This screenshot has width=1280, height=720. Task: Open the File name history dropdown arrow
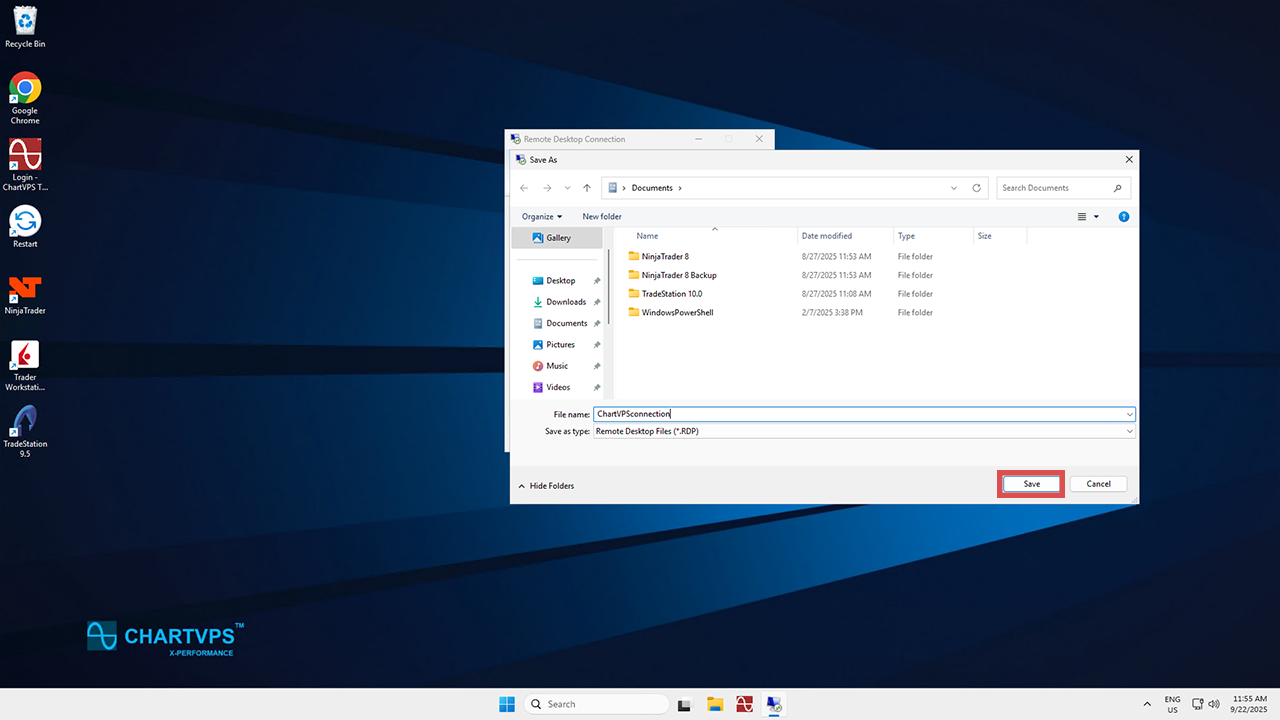tap(1130, 414)
